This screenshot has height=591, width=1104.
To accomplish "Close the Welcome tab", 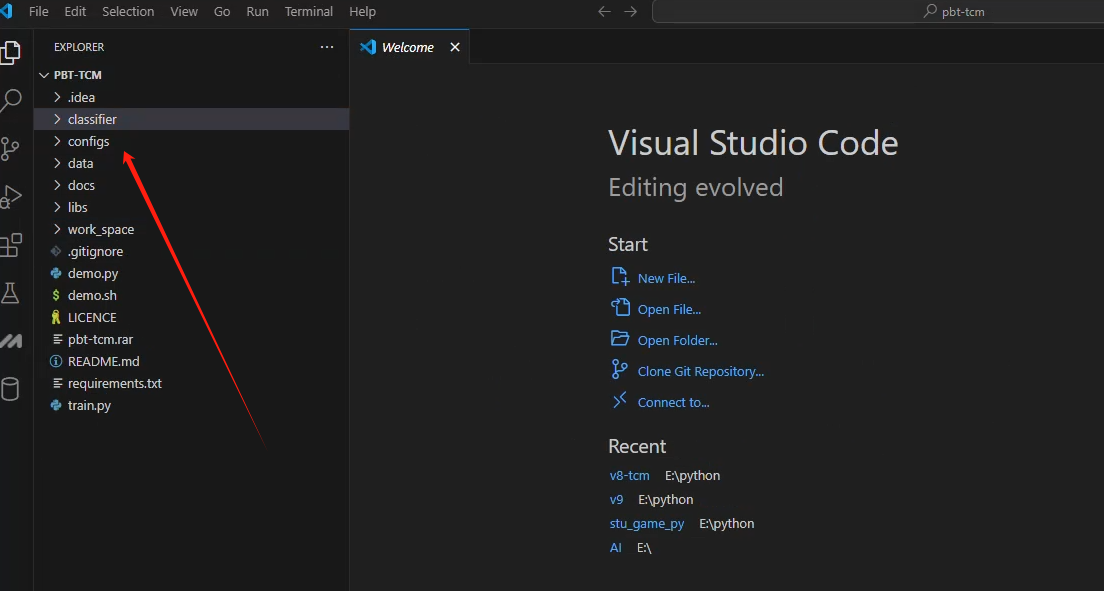I will (455, 47).
